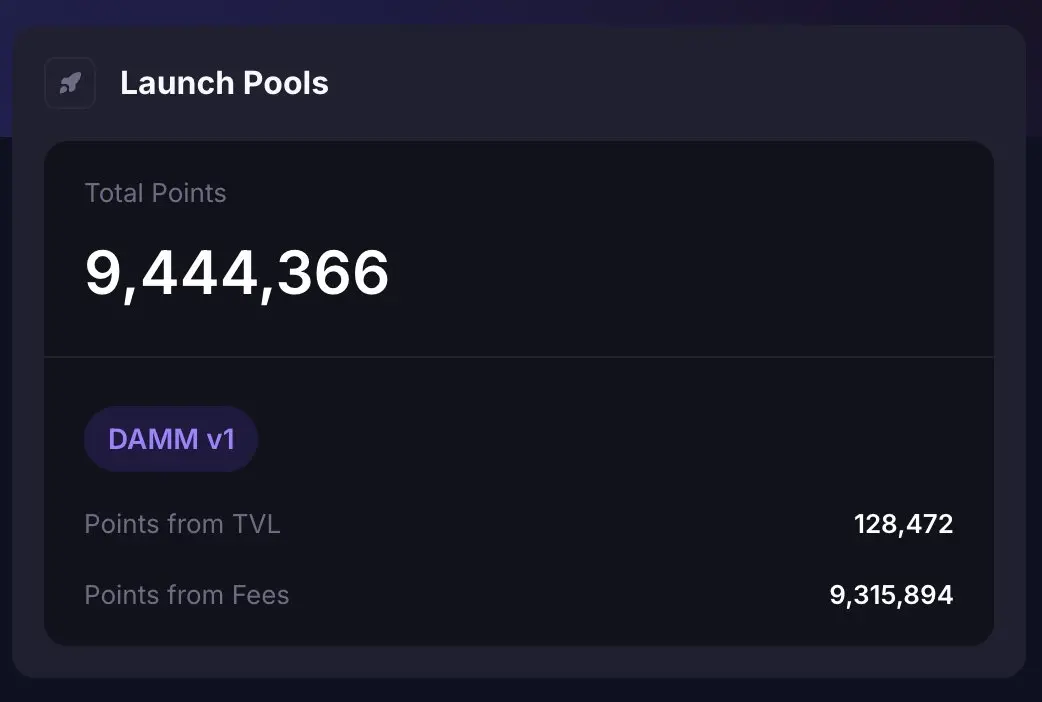
Task: Select the 9,315,894 fees points value
Action: point(891,595)
